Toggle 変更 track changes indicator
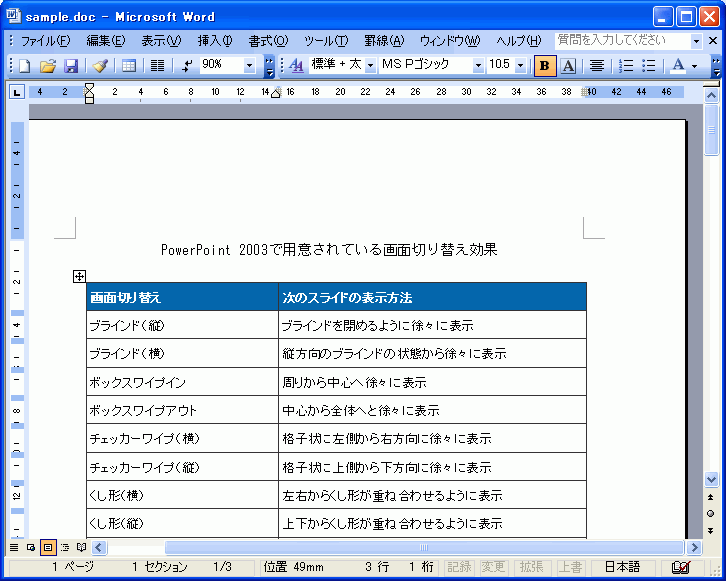 tap(493, 567)
